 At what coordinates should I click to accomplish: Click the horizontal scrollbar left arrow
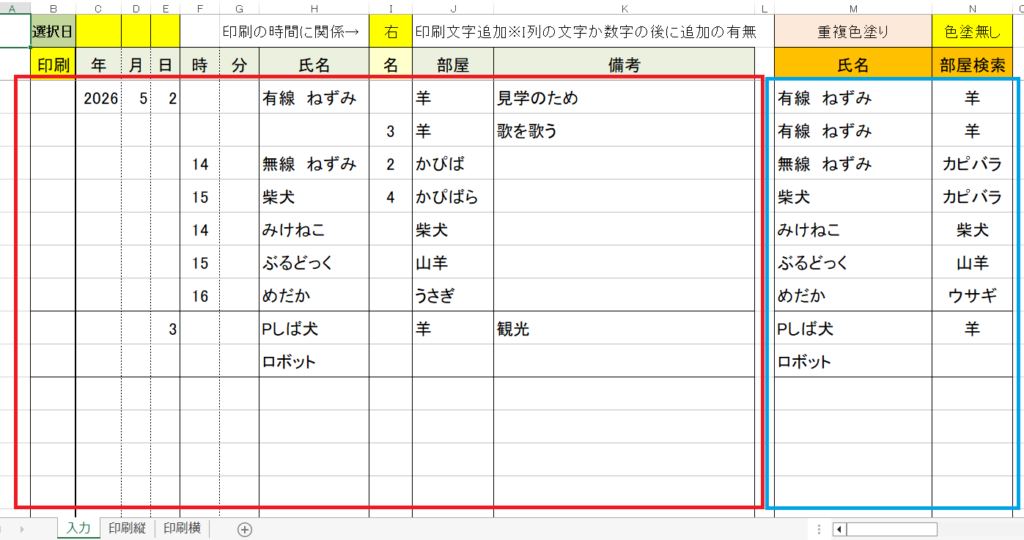840,529
